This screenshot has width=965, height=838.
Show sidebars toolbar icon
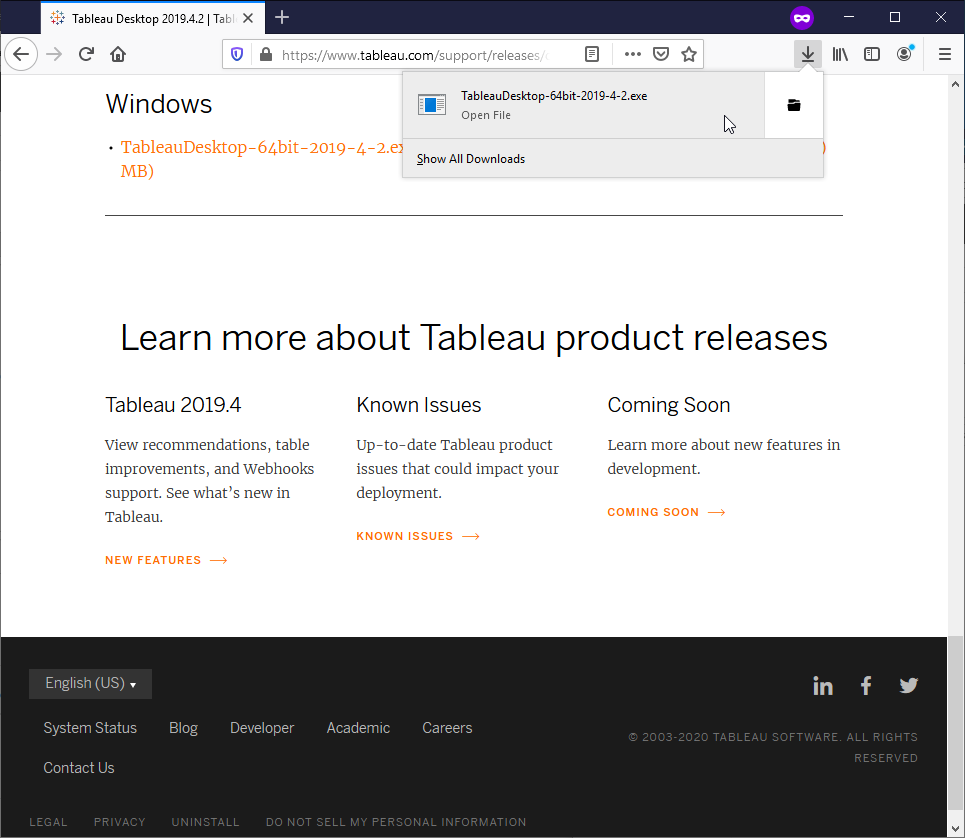pyautogui.click(x=872, y=54)
